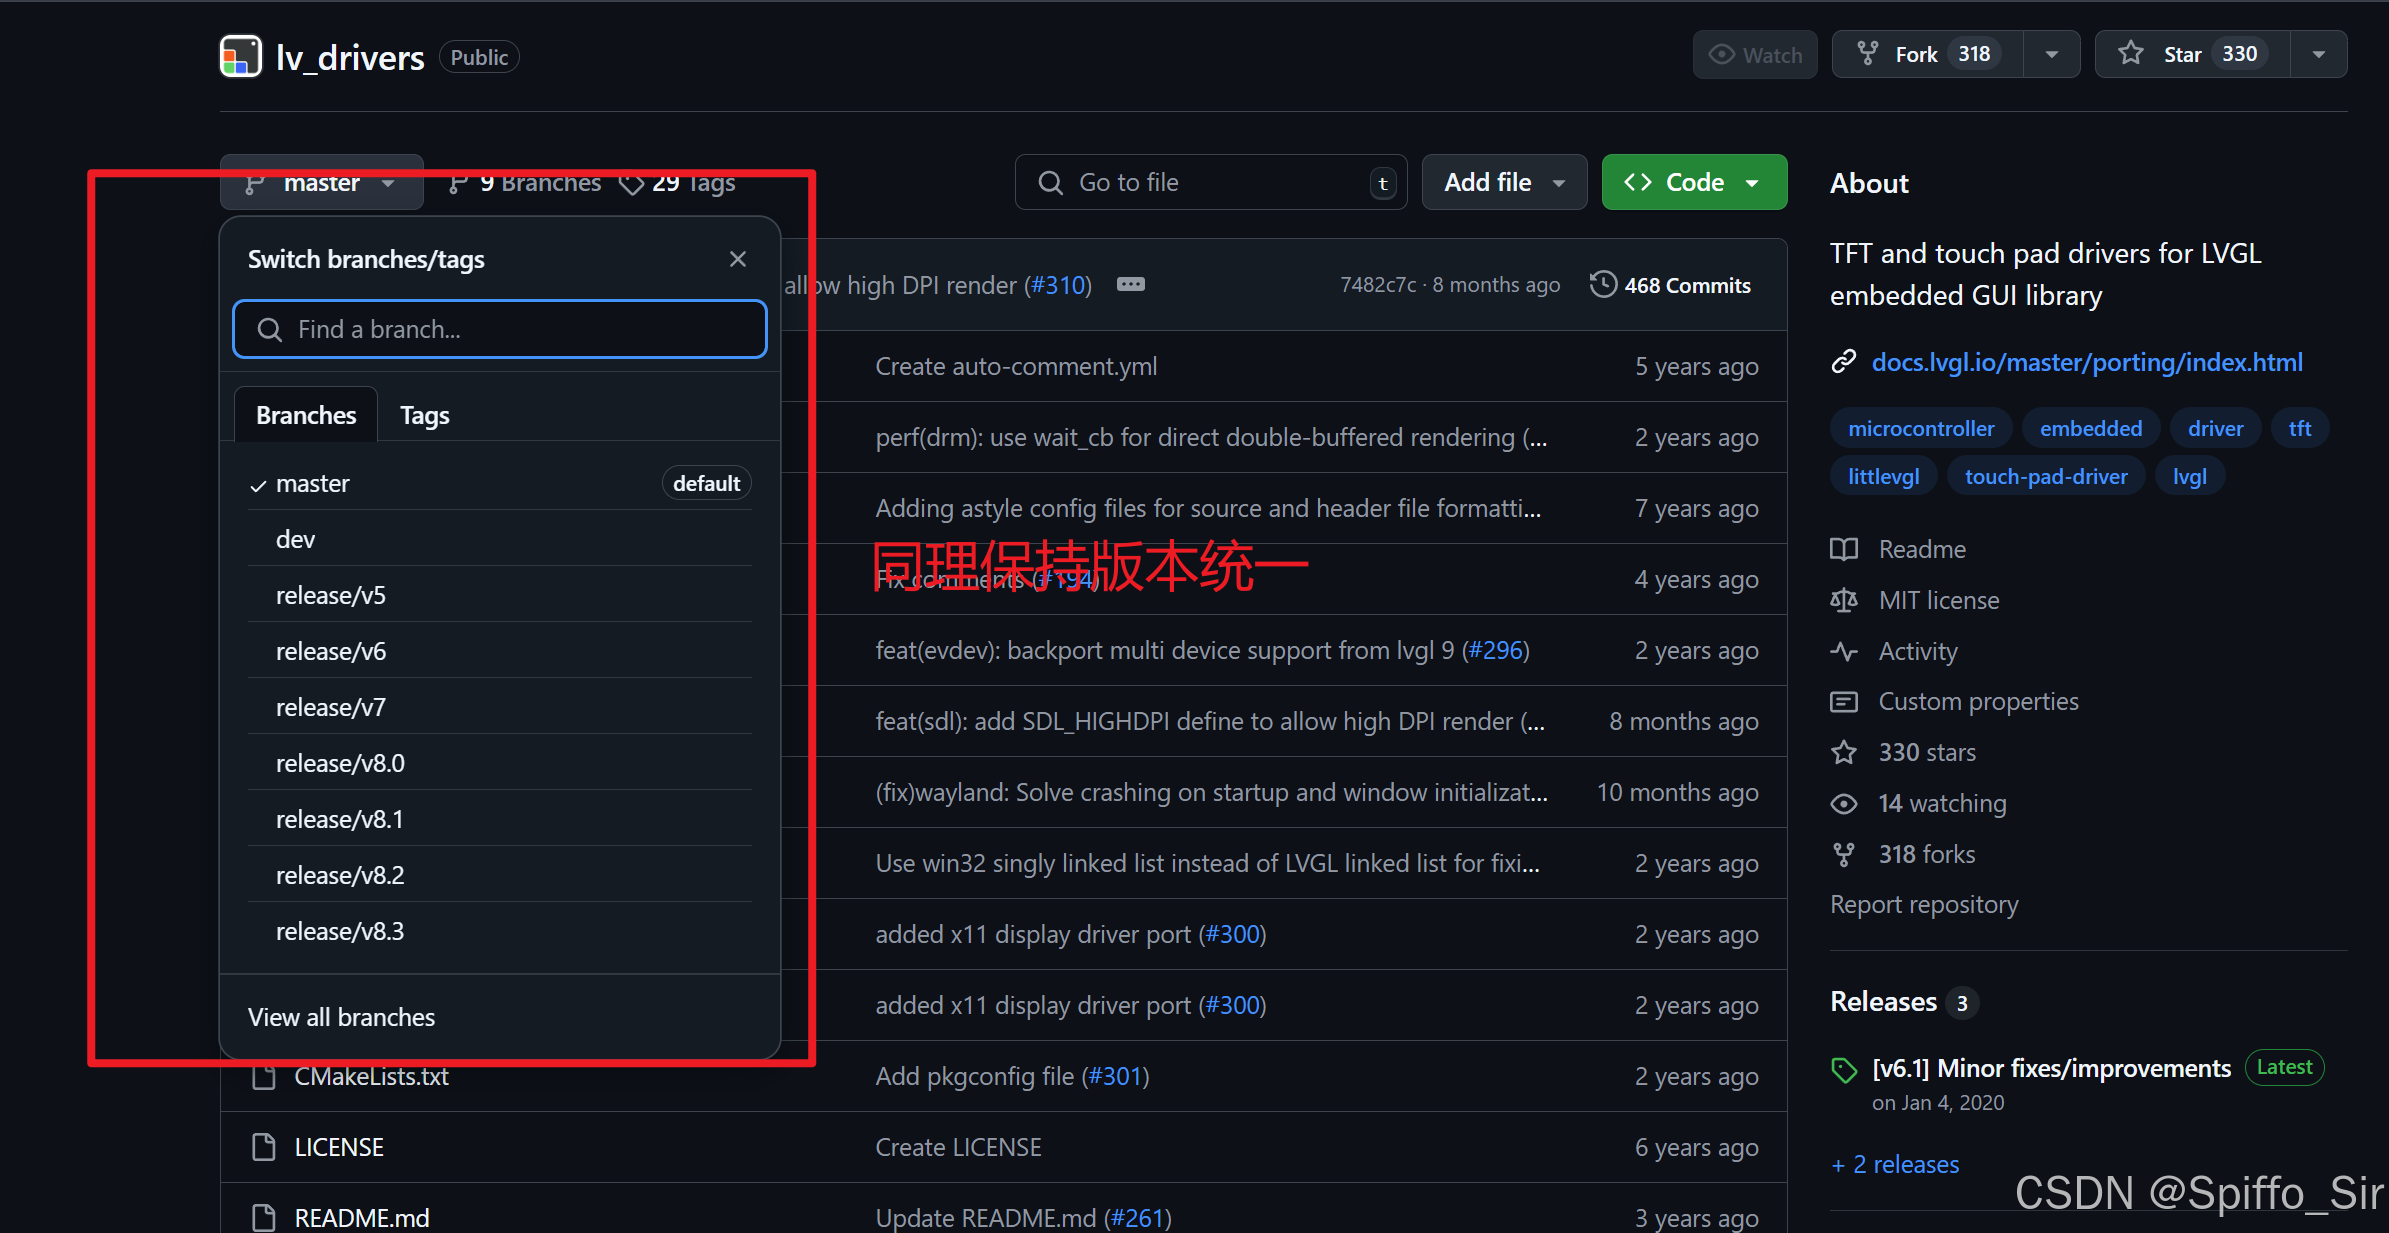
Task: Open the green Code dropdown button
Action: [1694, 183]
